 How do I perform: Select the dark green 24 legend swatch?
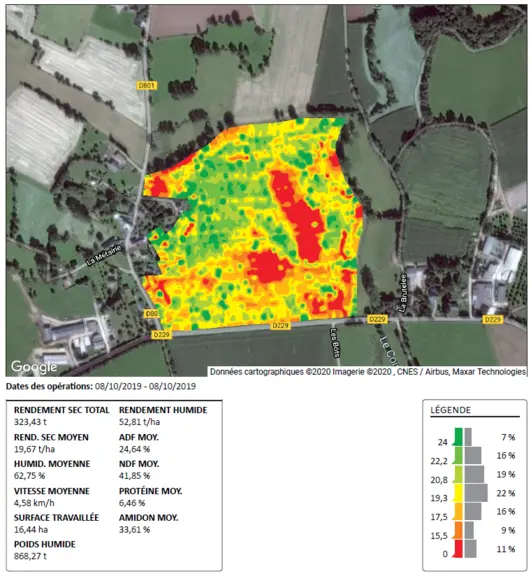click(458, 436)
